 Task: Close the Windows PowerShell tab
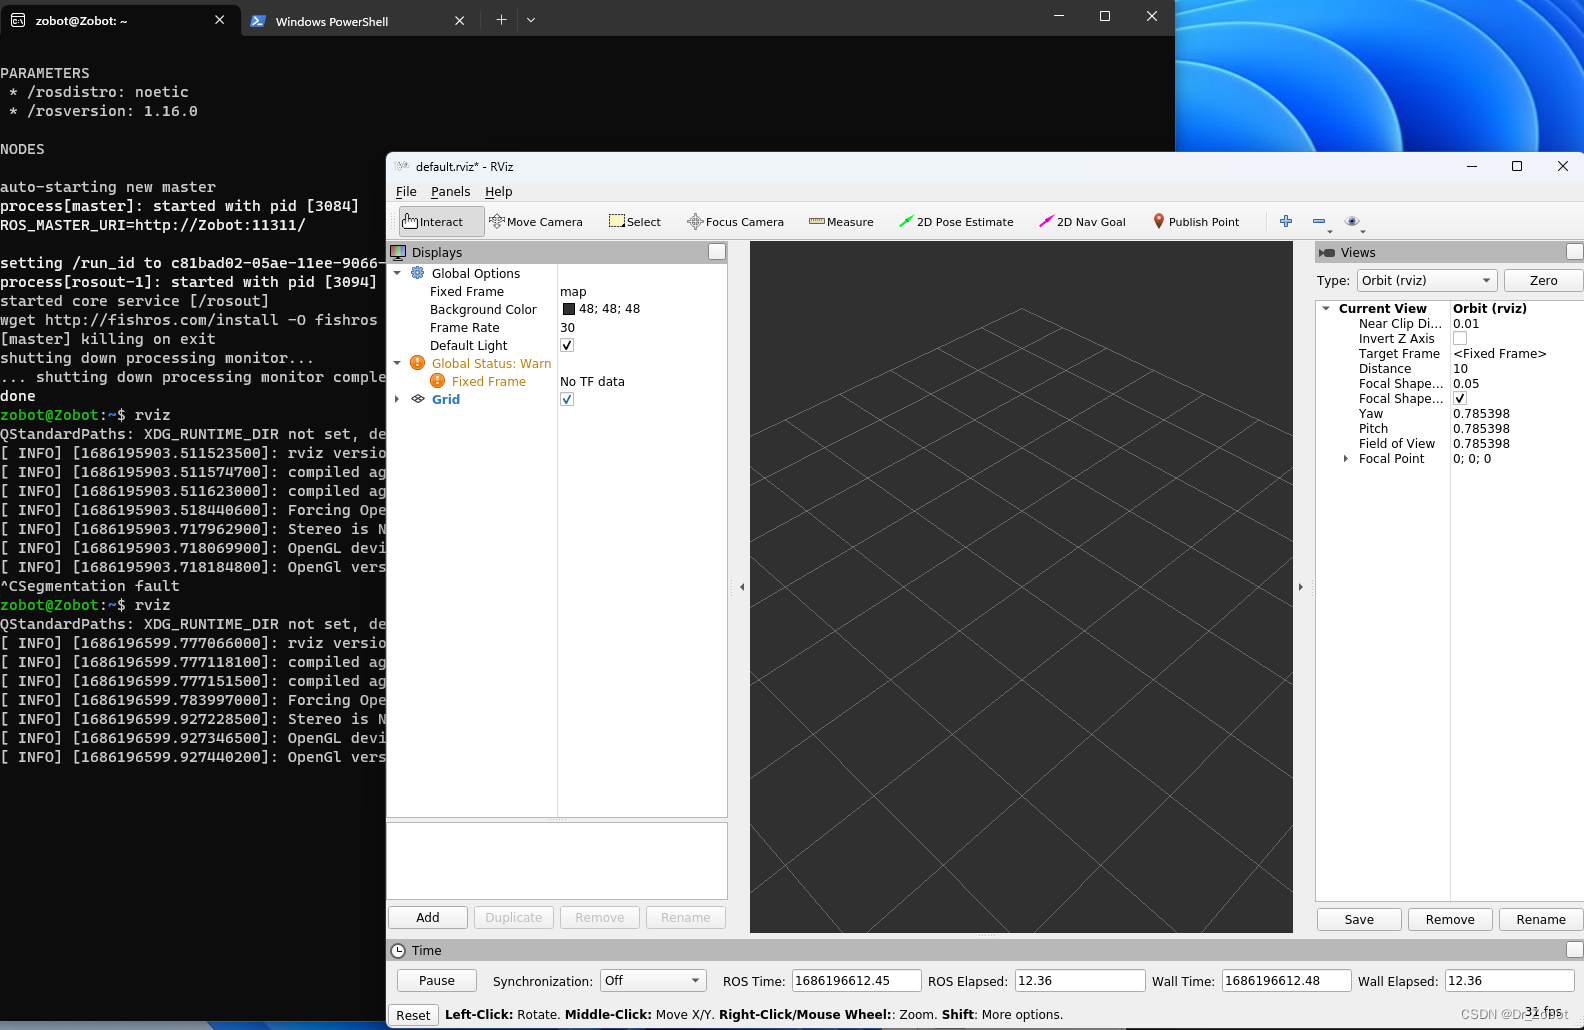pos(460,21)
